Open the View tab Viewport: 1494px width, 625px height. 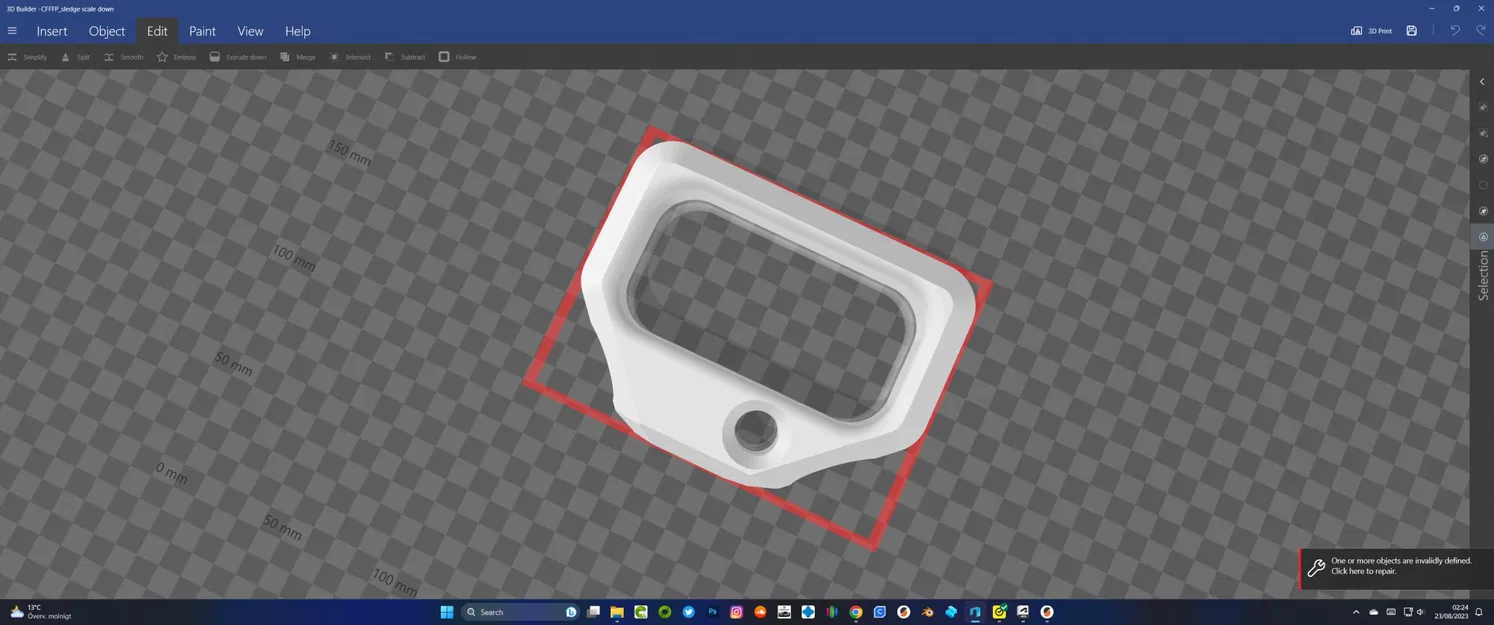250,31
